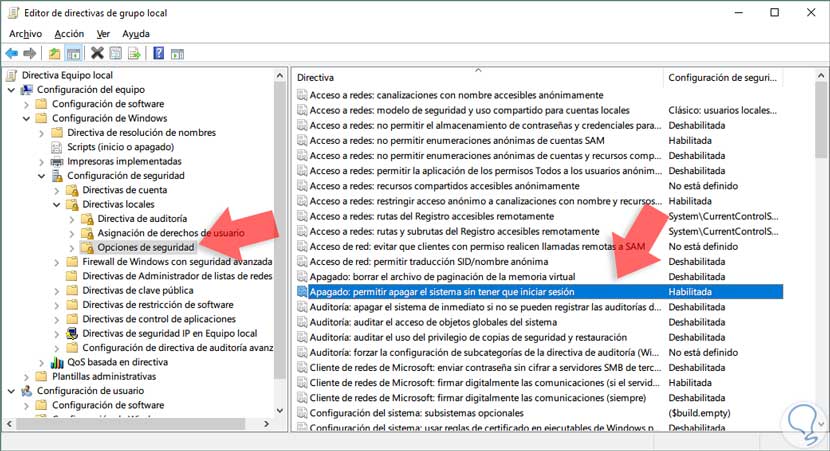Viewport: 830px width, 451px height.
Task: Click '($build.empty)' setting value
Action: coord(699,413)
